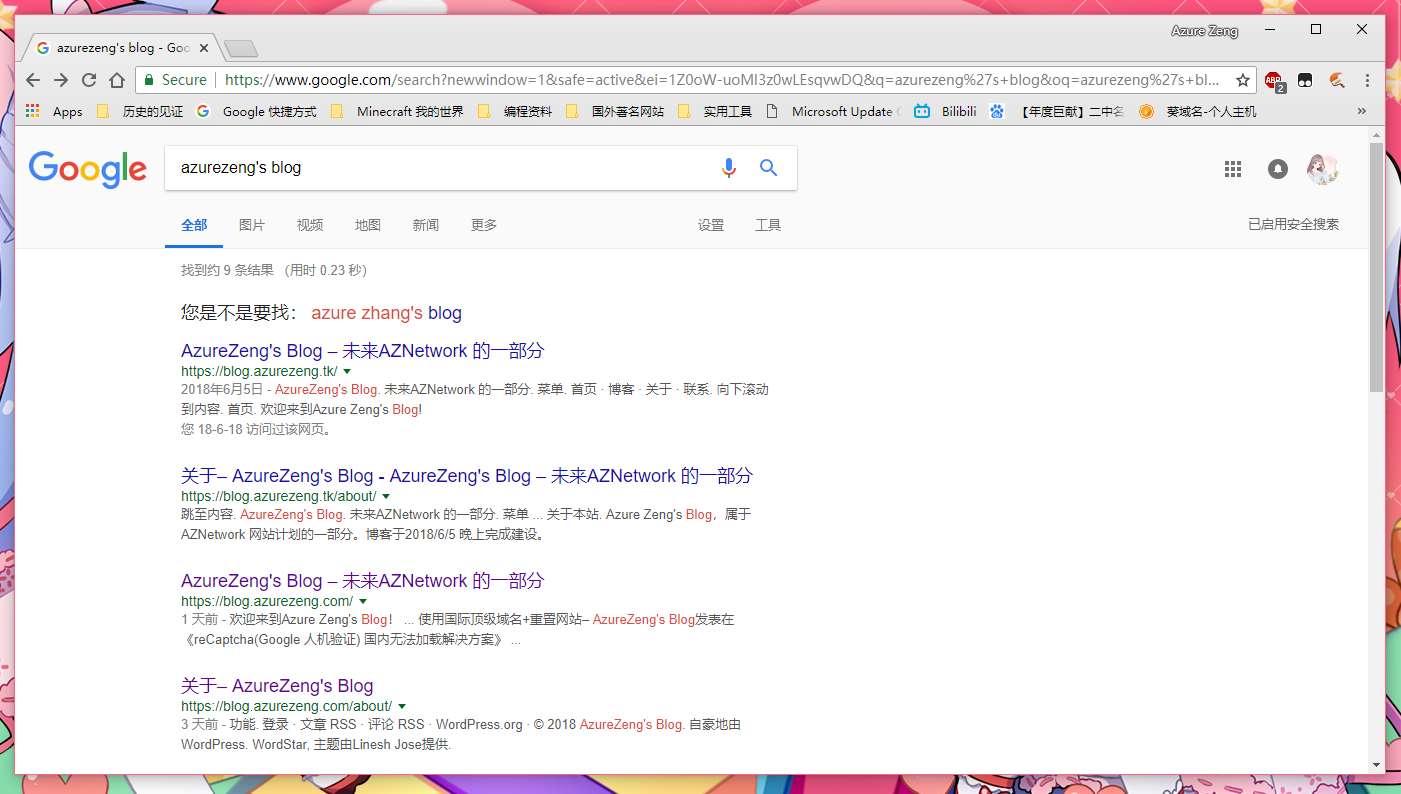Open the Google 快捷方式 bookmark
1401x794 pixels.
click(257, 111)
